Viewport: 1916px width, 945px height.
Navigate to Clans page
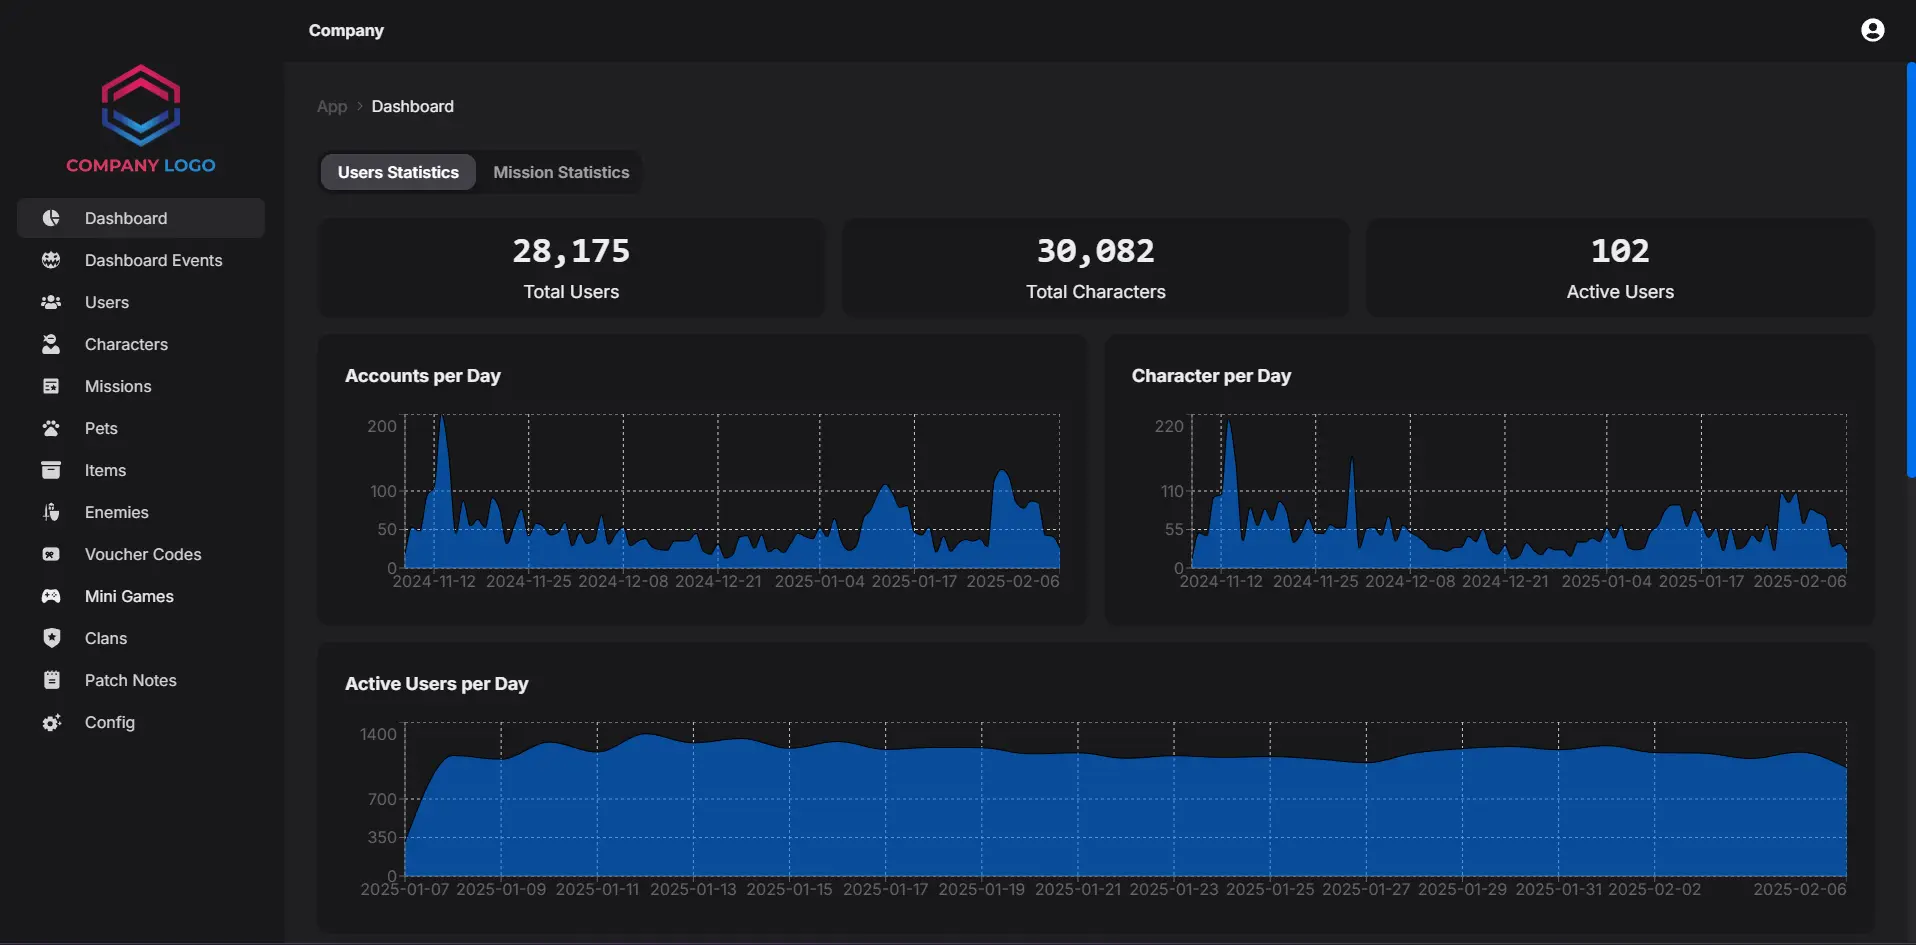141,638
